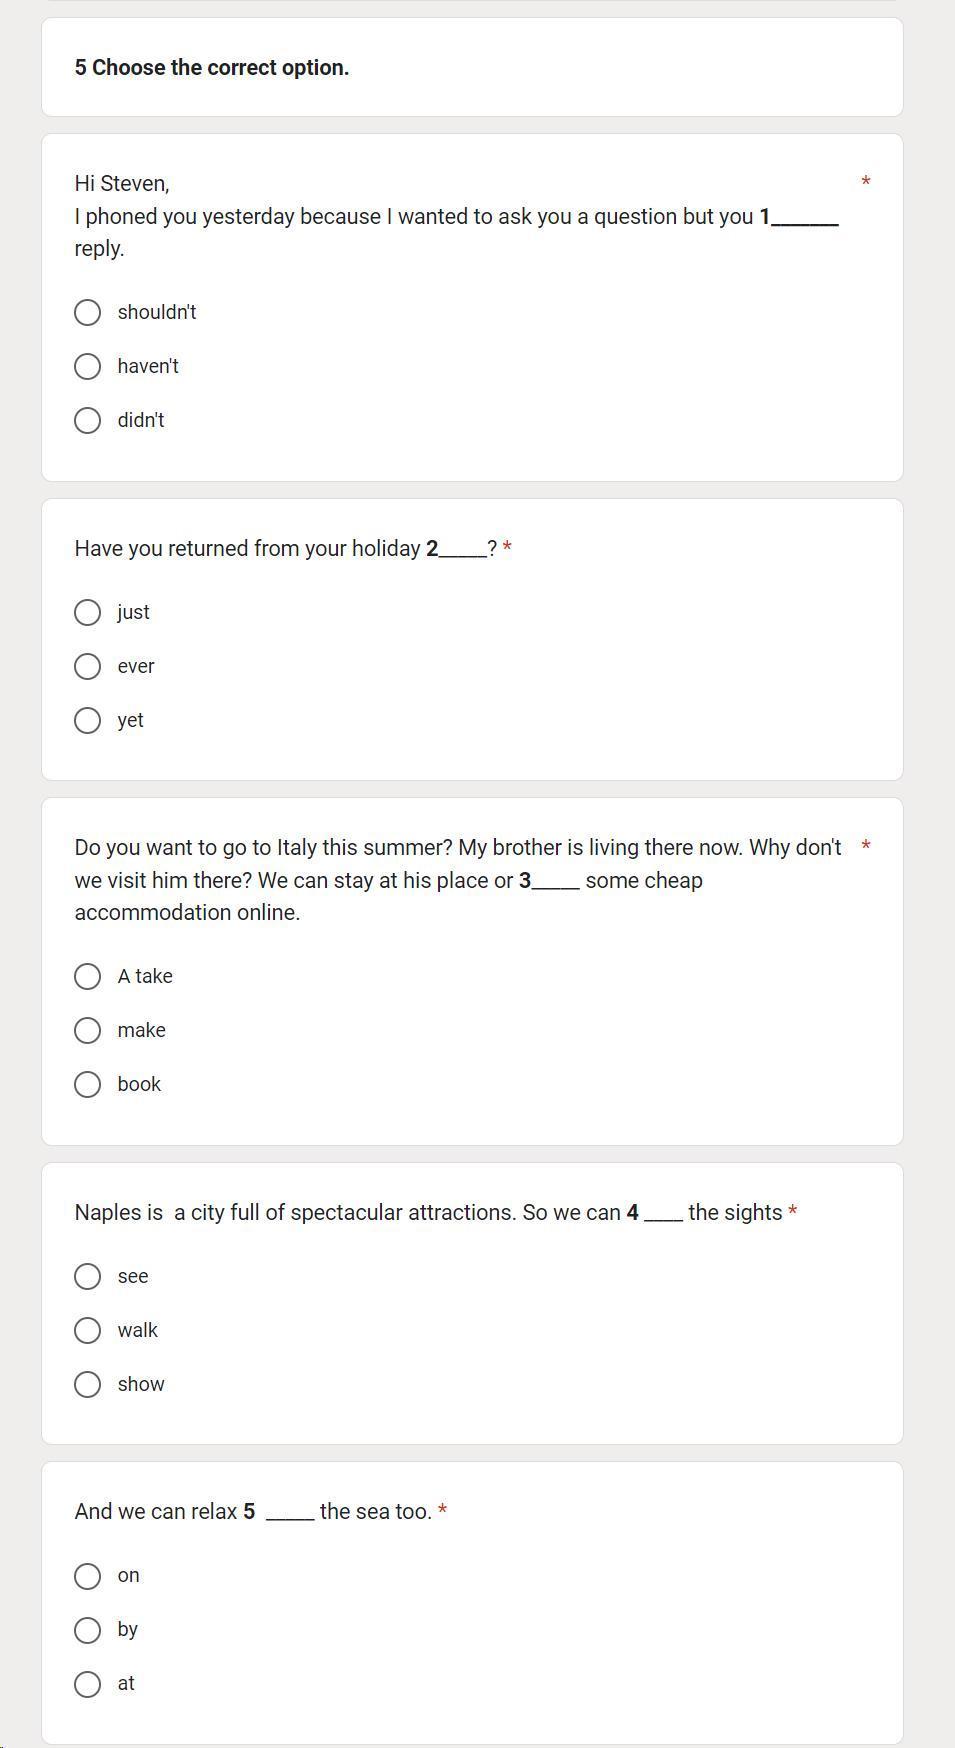The width and height of the screenshot is (955, 1748).
Task: Click the Italy summer question paragraph
Action: (458, 880)
